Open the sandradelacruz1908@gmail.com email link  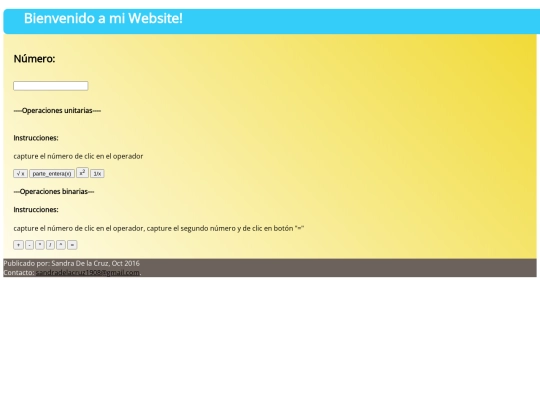pyautogui.click(x=88, y=272)
